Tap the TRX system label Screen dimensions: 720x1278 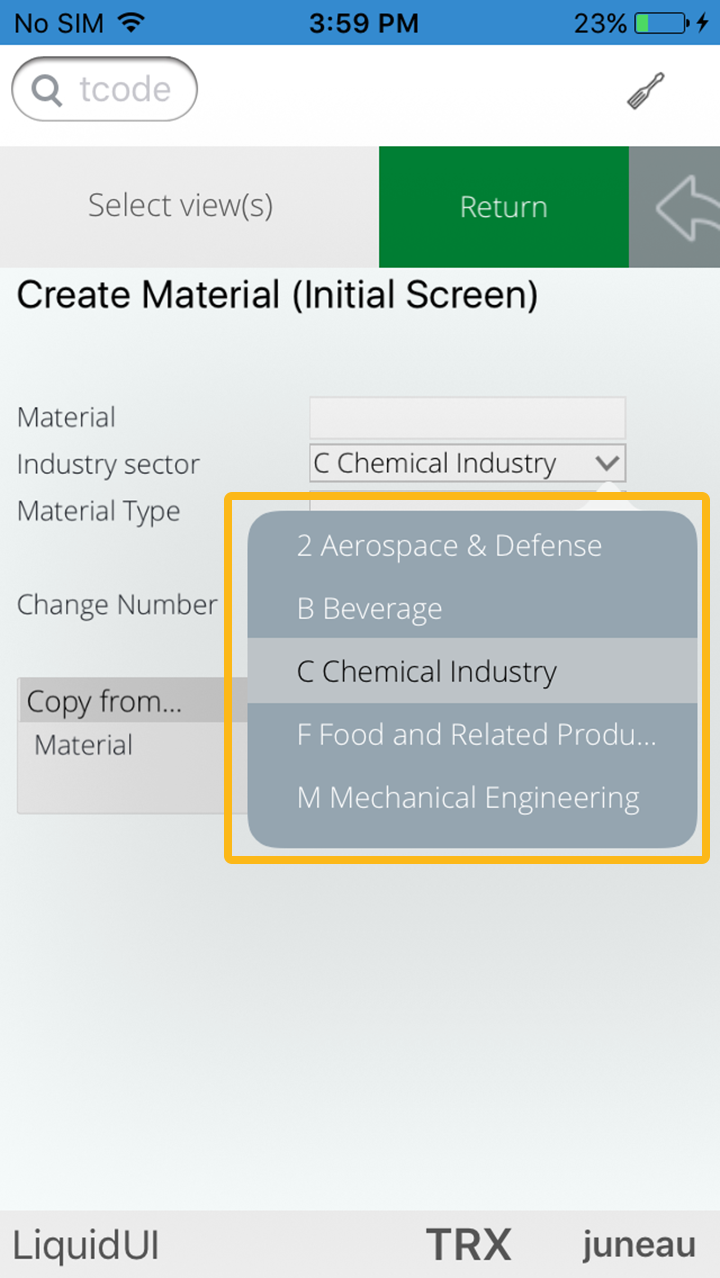coord(468,1245)
